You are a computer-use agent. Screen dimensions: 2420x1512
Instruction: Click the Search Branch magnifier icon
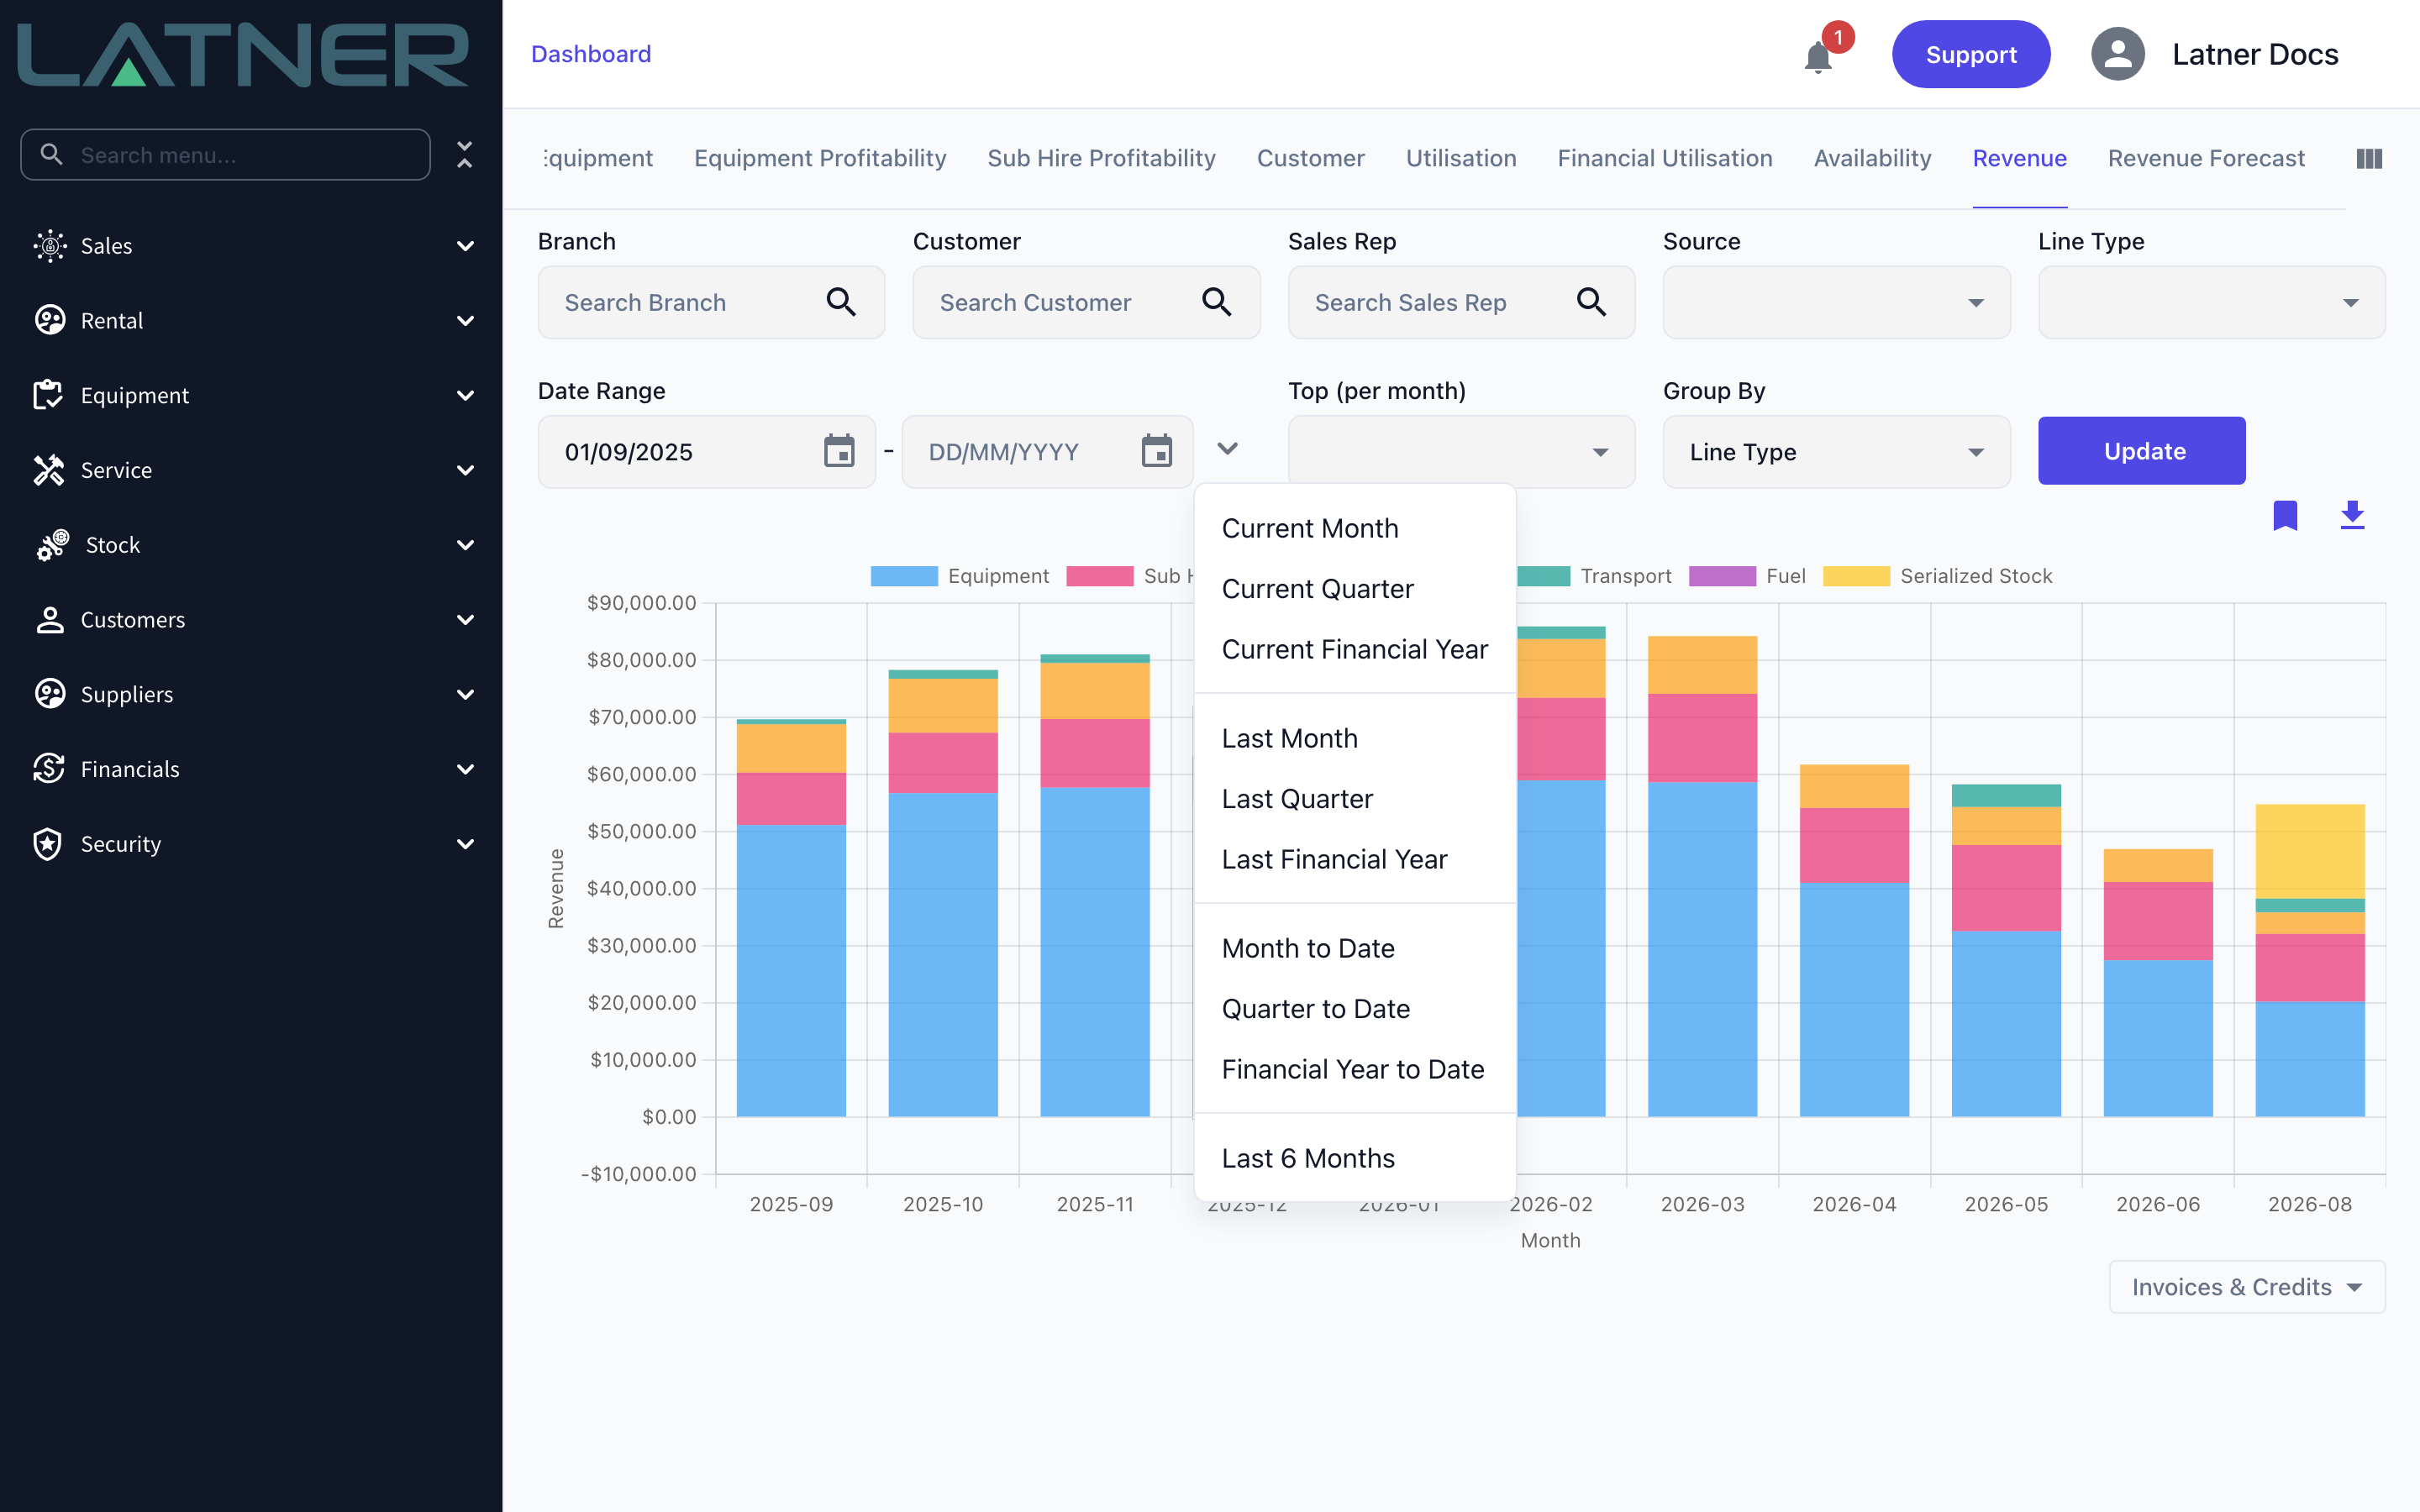[x=841, y=302]
